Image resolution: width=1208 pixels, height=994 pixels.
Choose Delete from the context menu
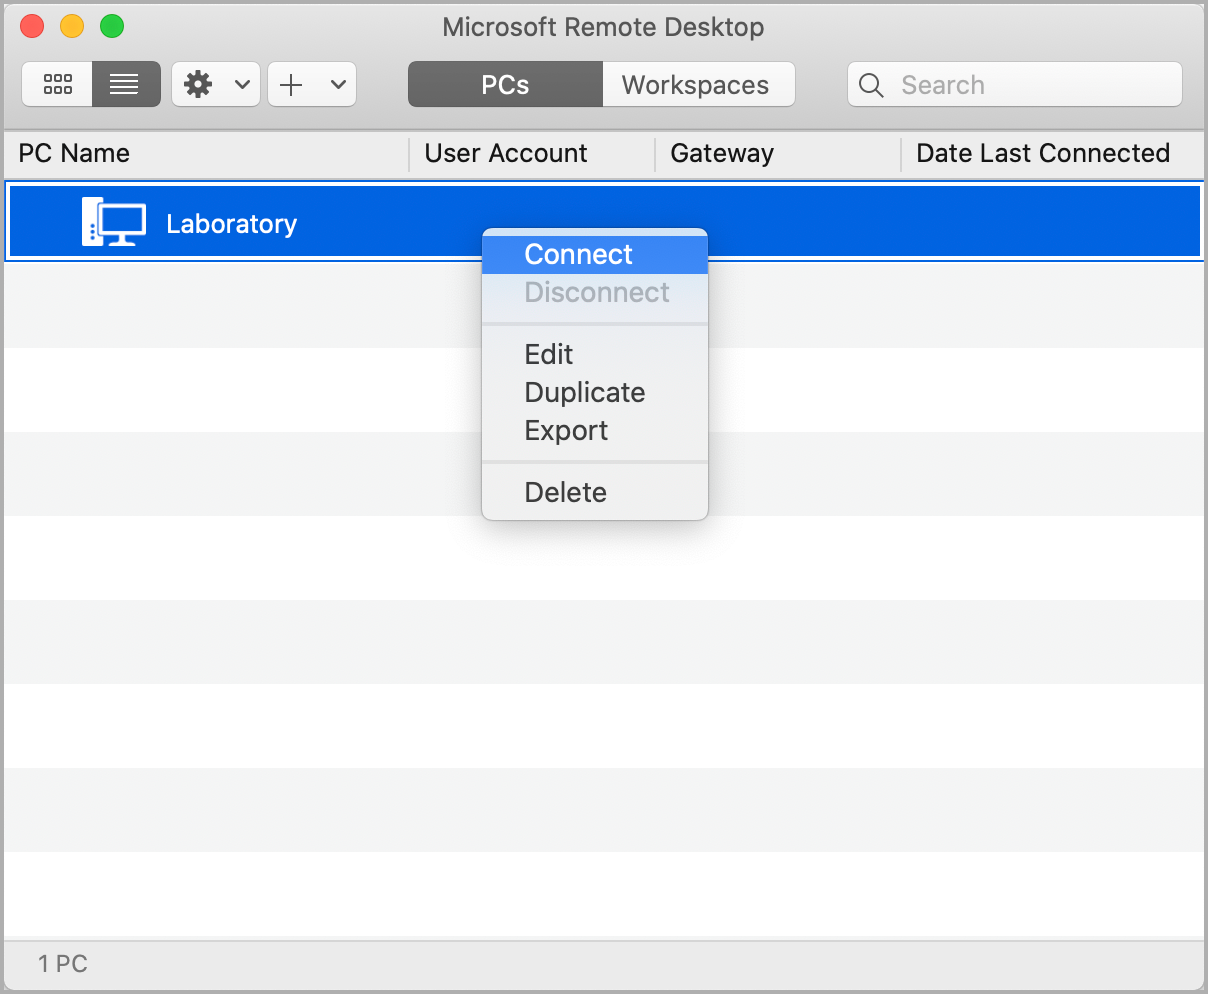point(565,492)
